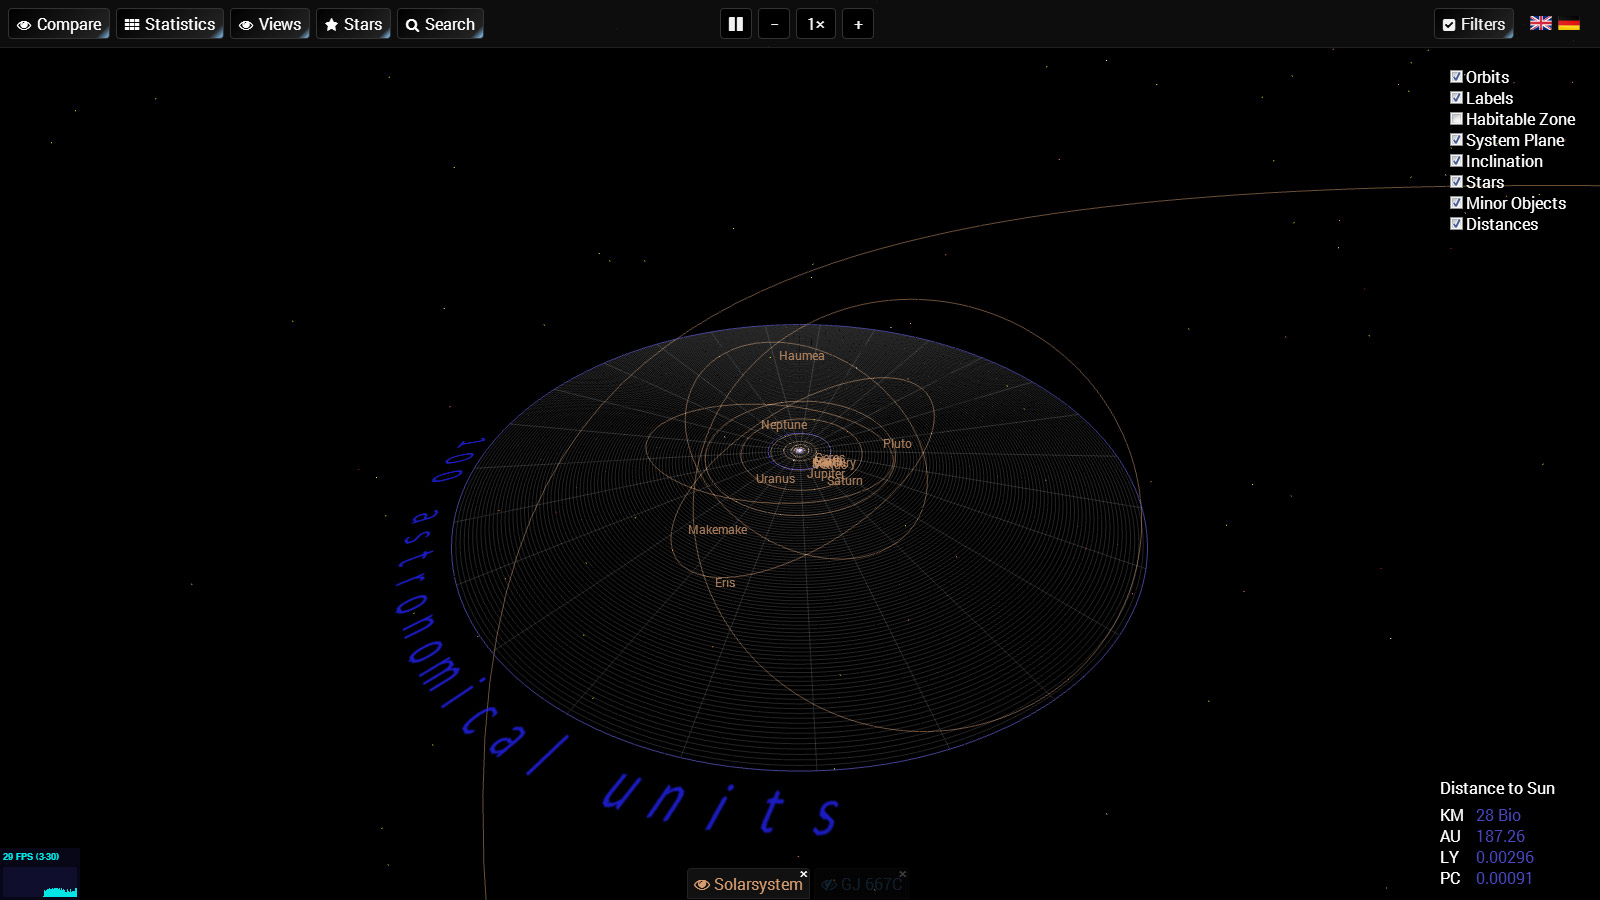Click the PC distance value 0.00091
This screenshot has height=900, width=1600.
coord(1504,879)
